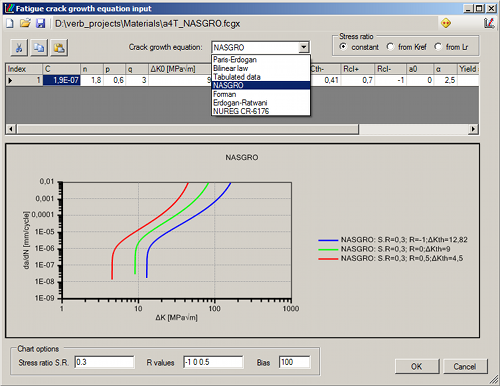Image resolution: width=500 pixels, height=386 pixels.
Task: Save the file with the floppy disk icon
Action: (x=41, y=23)
